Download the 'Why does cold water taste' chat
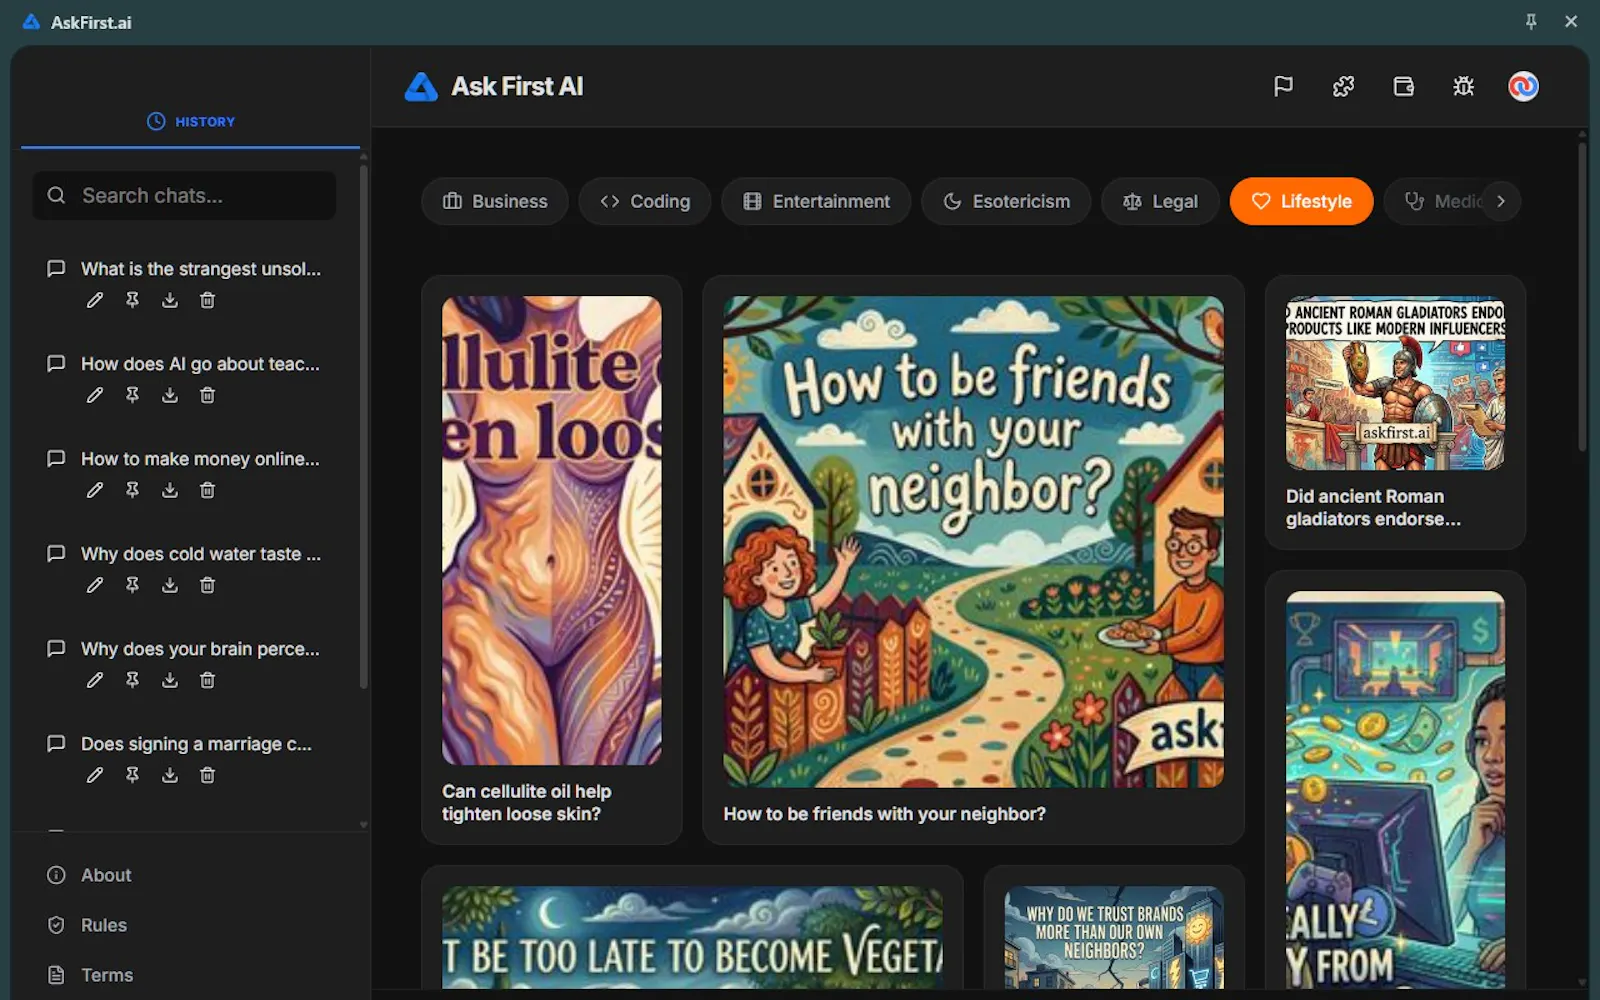Viewport: 1600px width, 1000px height. coord(170,585)
